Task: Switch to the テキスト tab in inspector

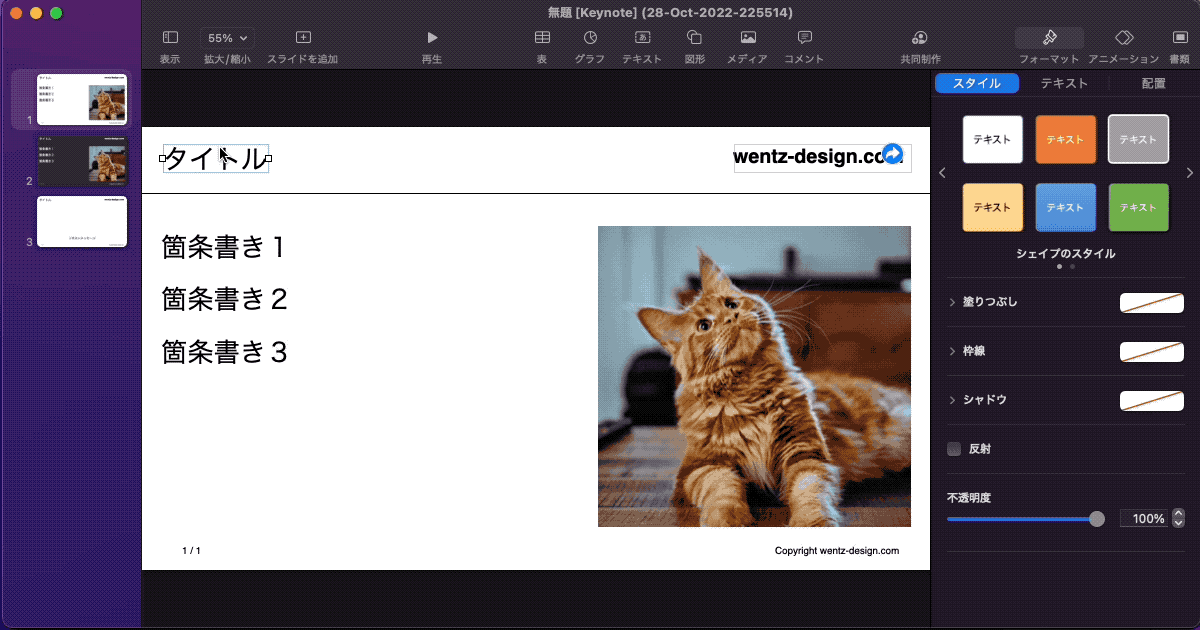Action: (x=1063, y=83)
